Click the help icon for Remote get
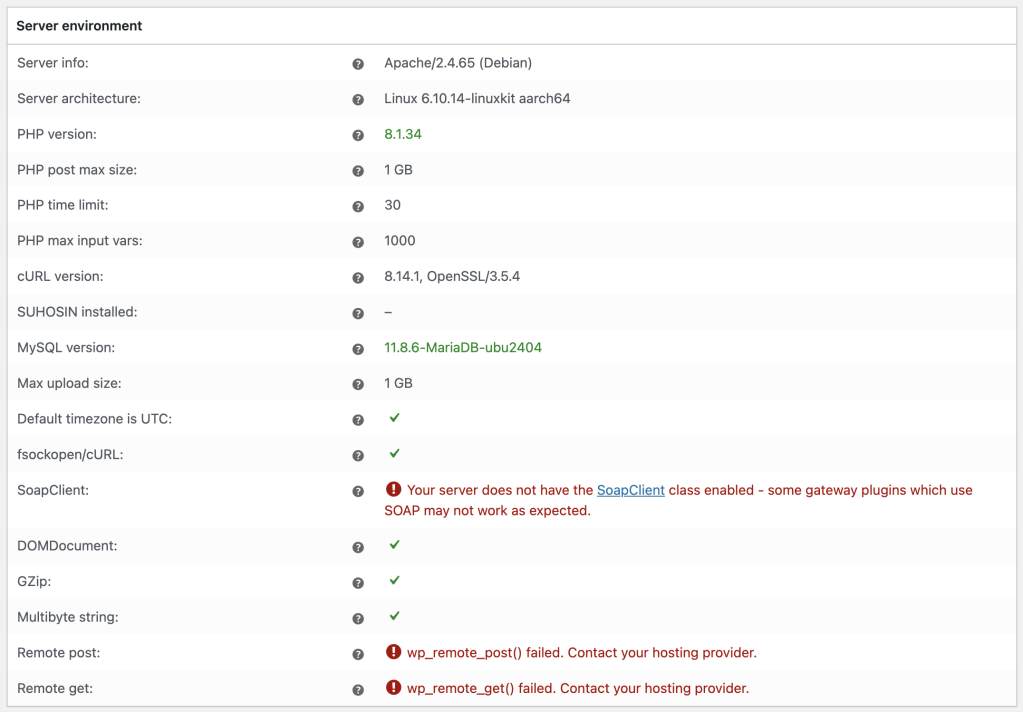The image size is (1023, 712). tap(358, 689)
